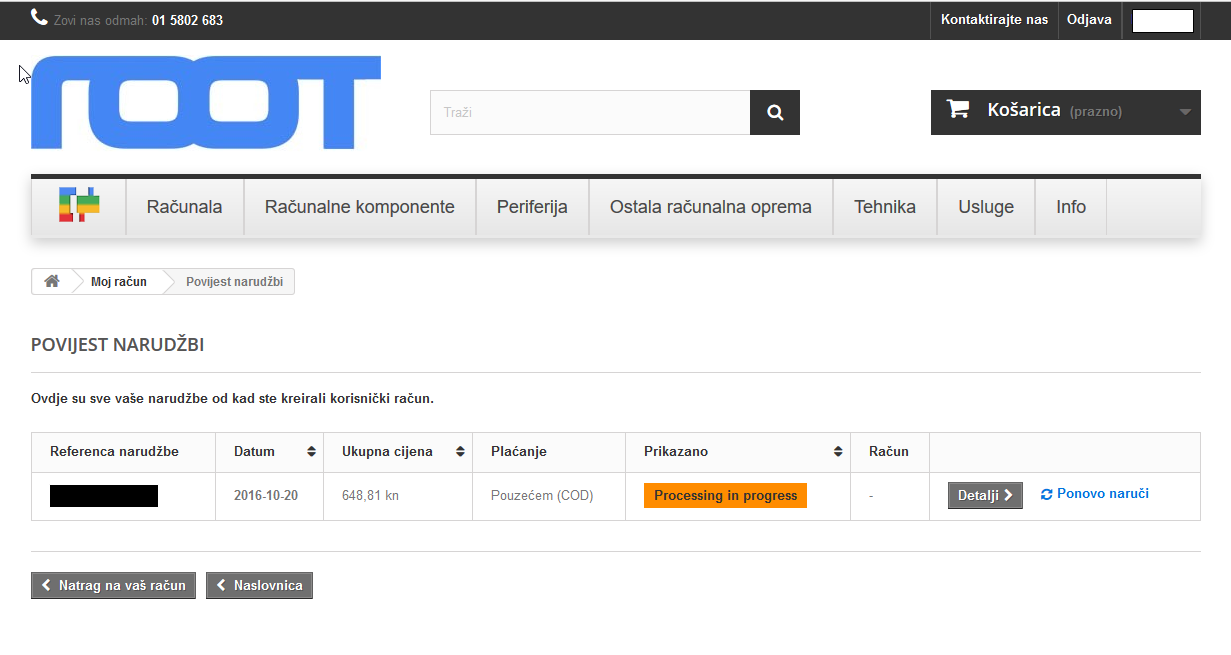The image size is (1231, 655).
Task: Click the order date 2016-10-20
Action: tap(266, 496)
